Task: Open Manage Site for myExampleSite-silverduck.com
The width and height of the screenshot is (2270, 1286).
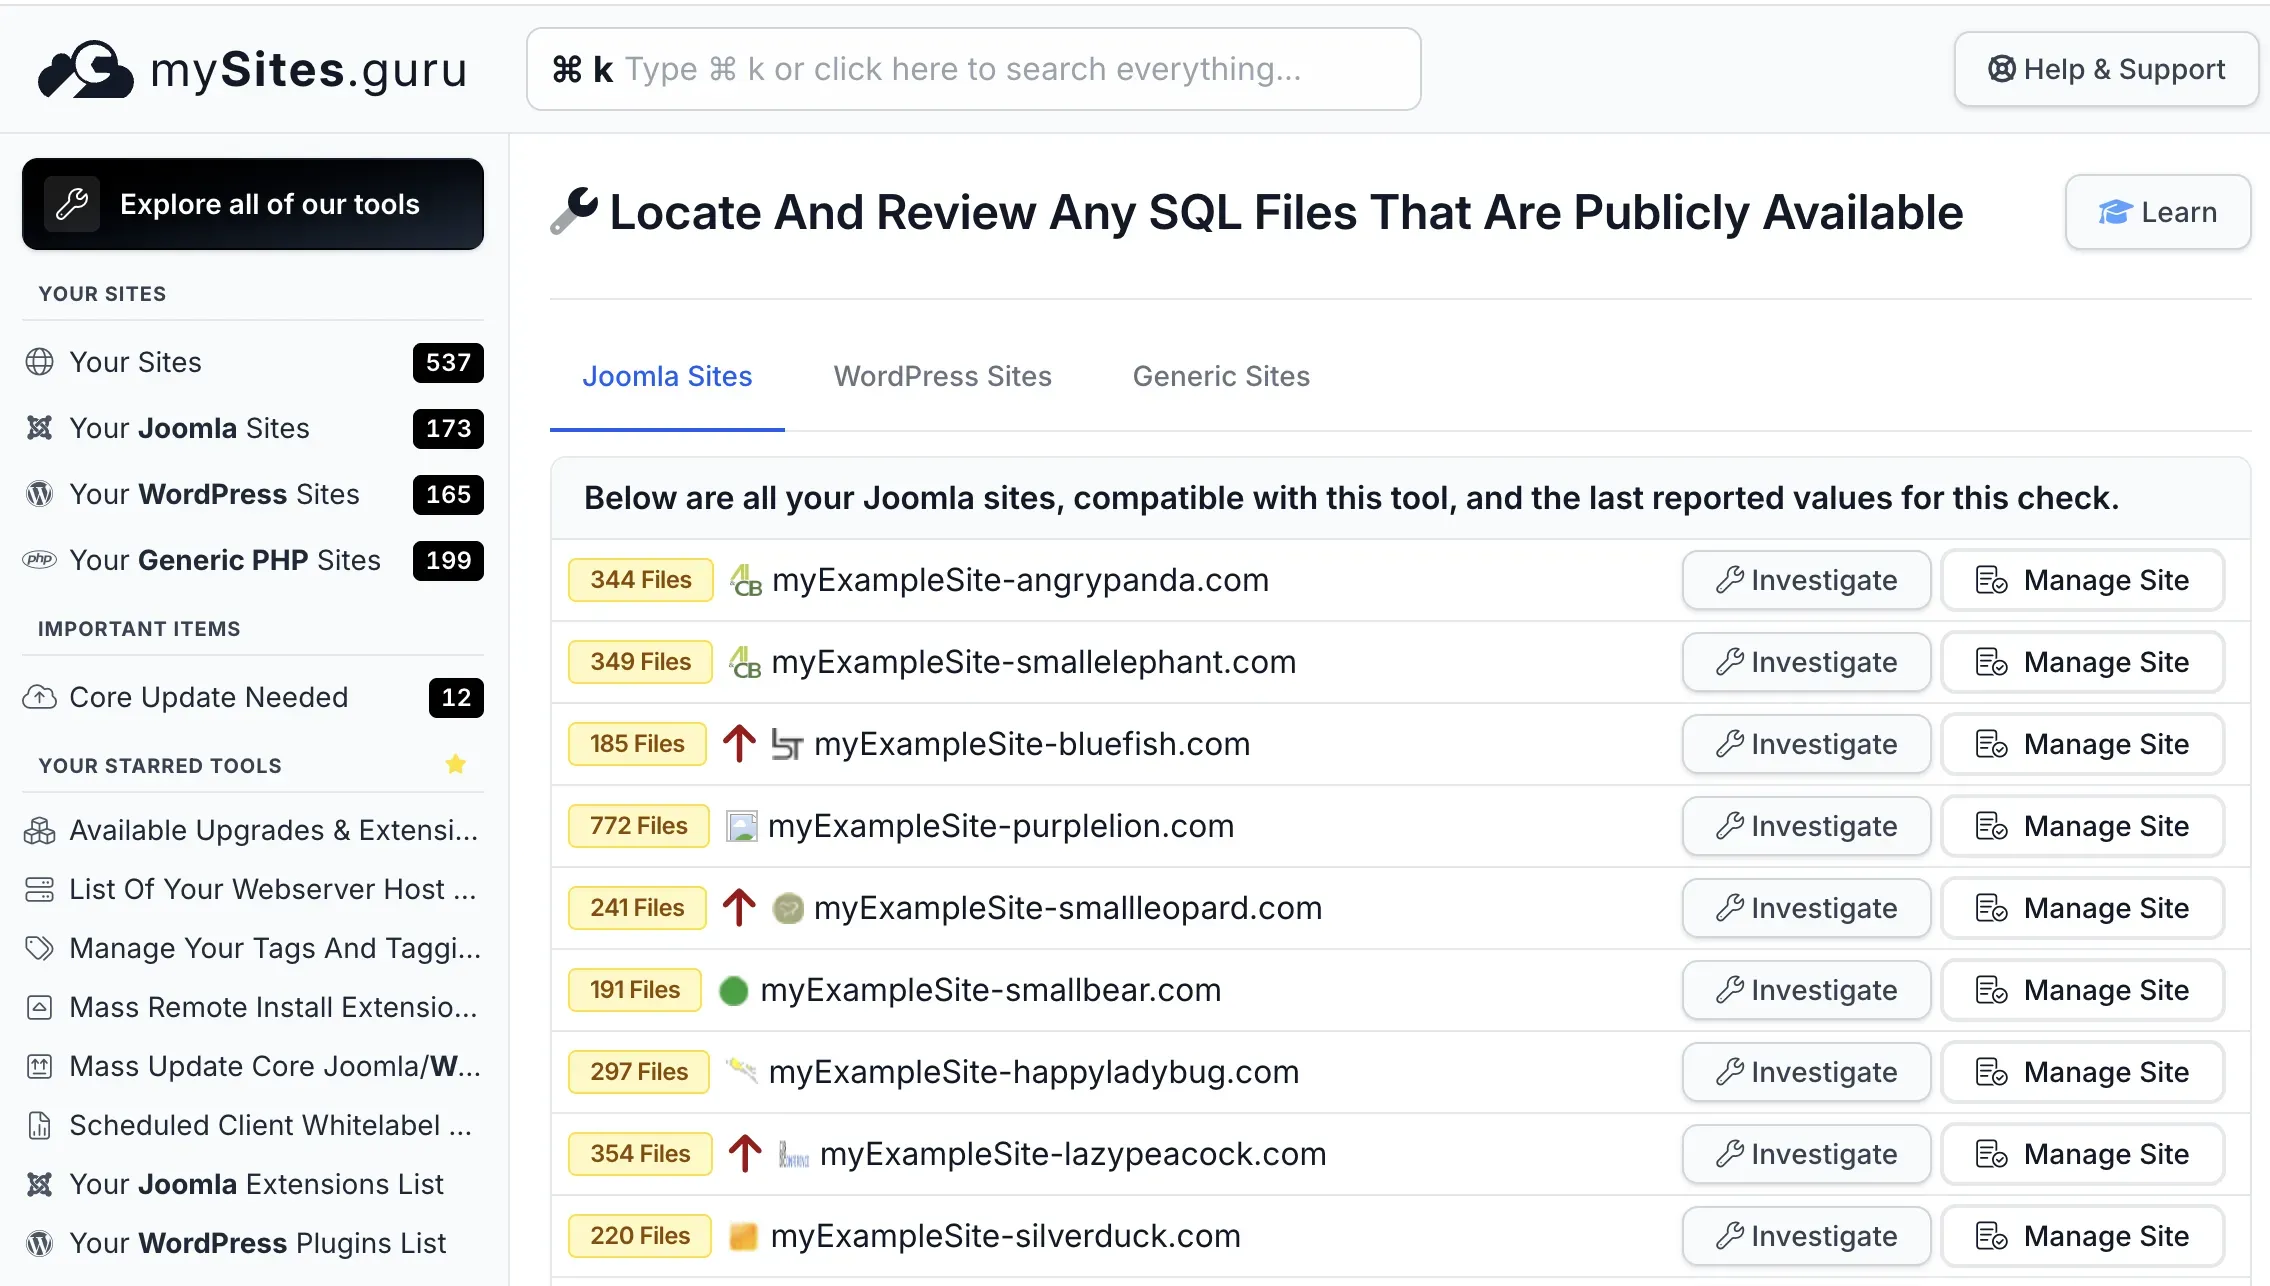Action: coord(2081,1236)
